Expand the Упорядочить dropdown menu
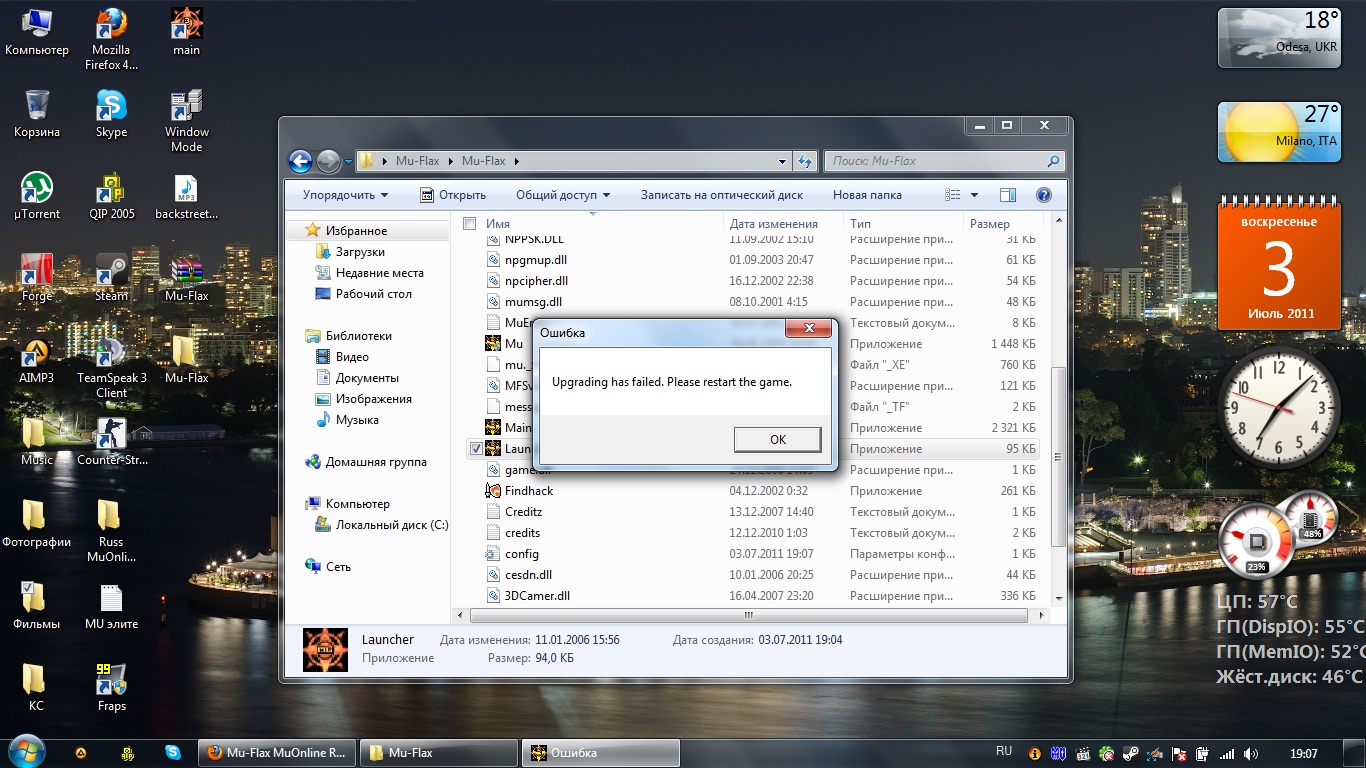Image resolution: width=1366 pixels, height=768 pixels. click(x=345, y=195)
